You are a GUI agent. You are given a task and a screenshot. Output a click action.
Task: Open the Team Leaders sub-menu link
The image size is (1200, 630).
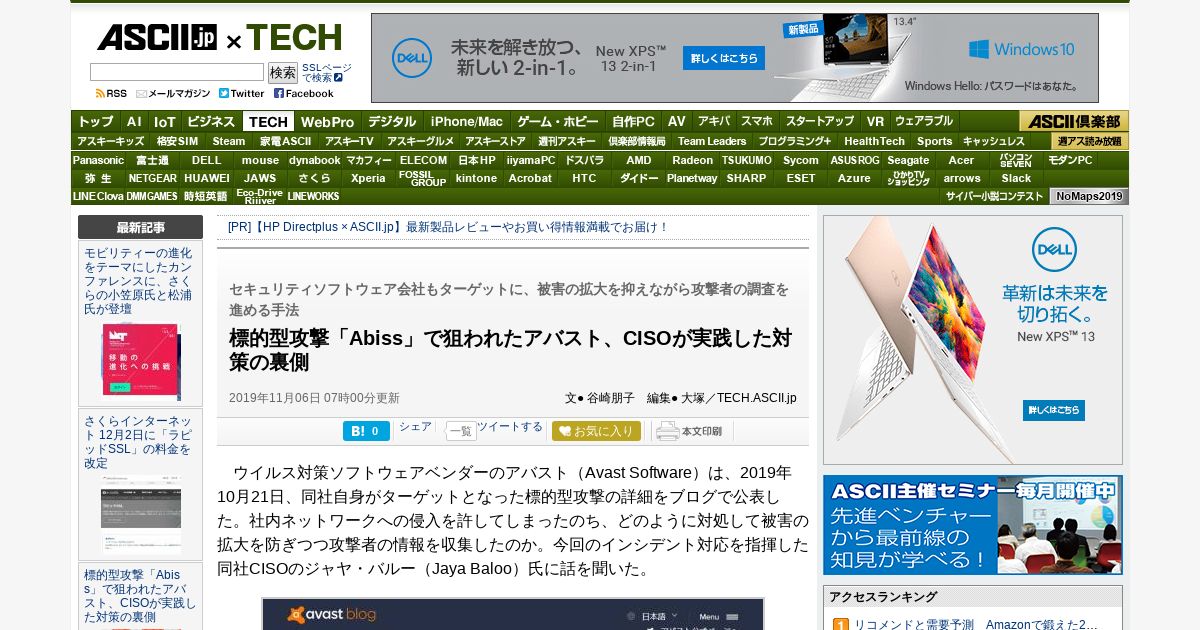click(x=712, y=141)
